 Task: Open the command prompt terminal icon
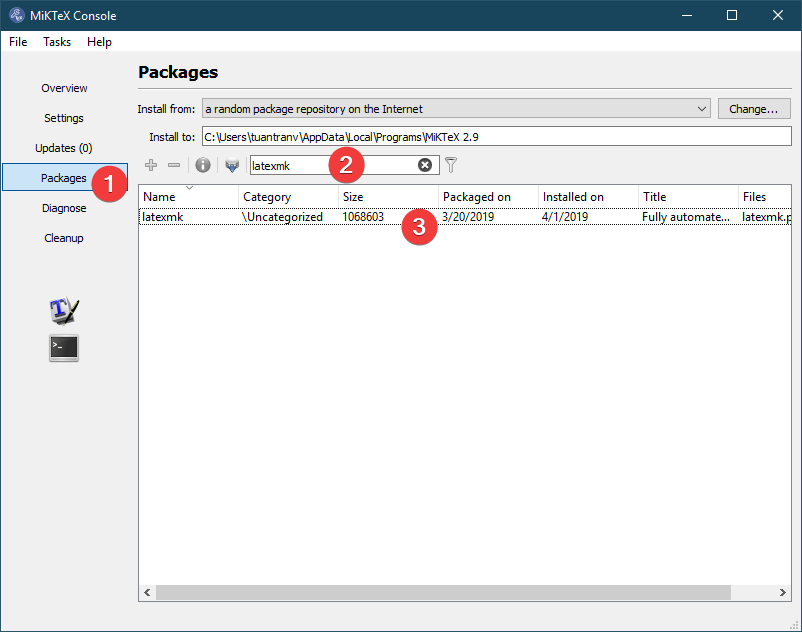(64, 348)
